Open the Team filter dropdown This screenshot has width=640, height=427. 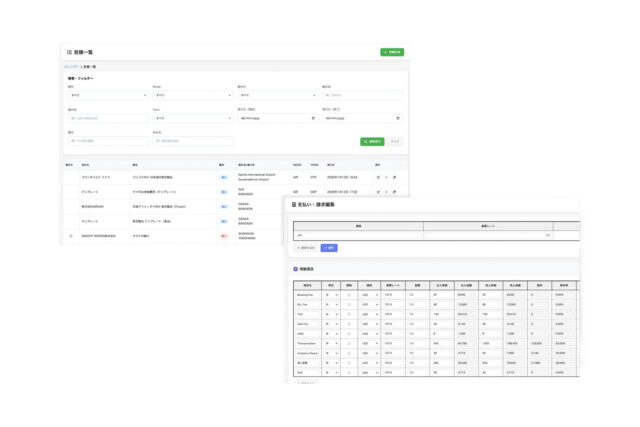(192, 118)
